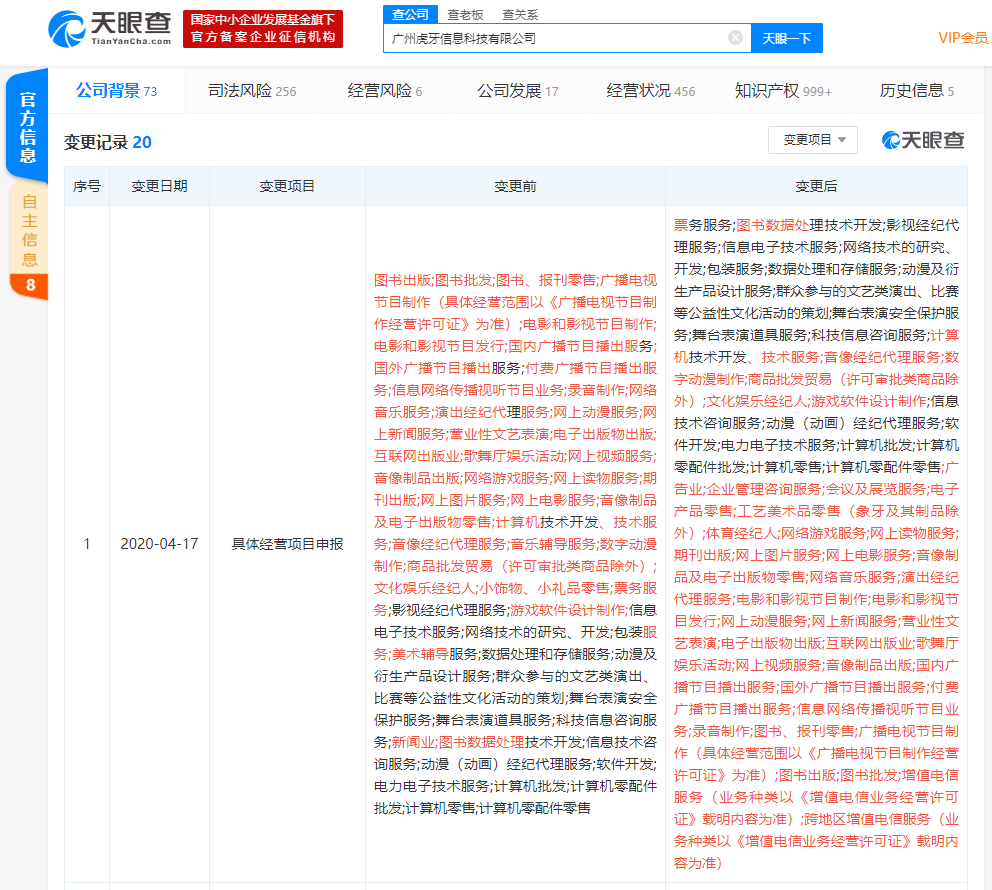Open the 历史信息 5 tab
This screenshot has height=890, width=992.
point(914,90)
